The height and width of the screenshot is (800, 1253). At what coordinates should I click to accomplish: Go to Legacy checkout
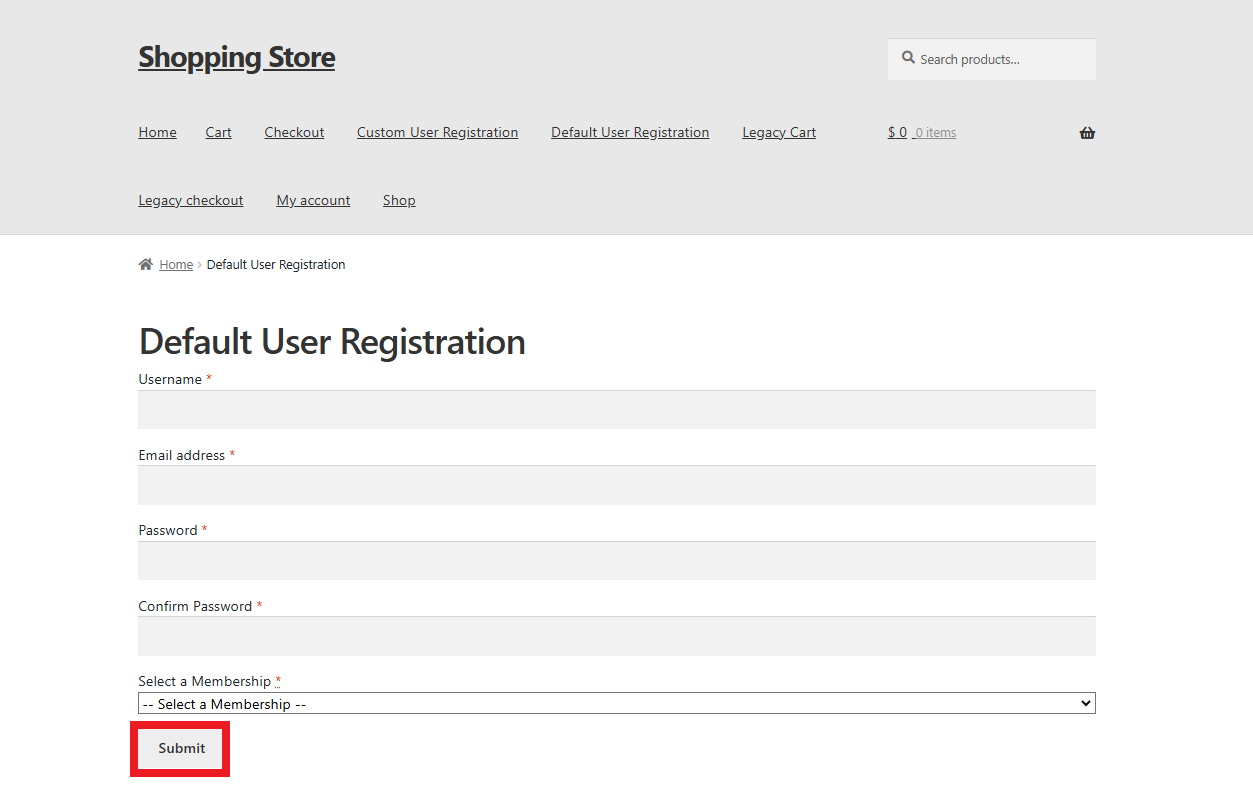click(x=190, y=200)
